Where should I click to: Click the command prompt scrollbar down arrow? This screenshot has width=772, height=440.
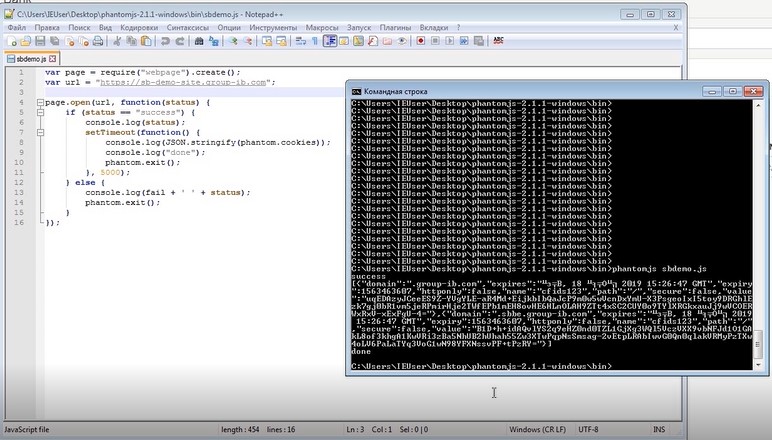pyautogui.click(x=758, y=365)
